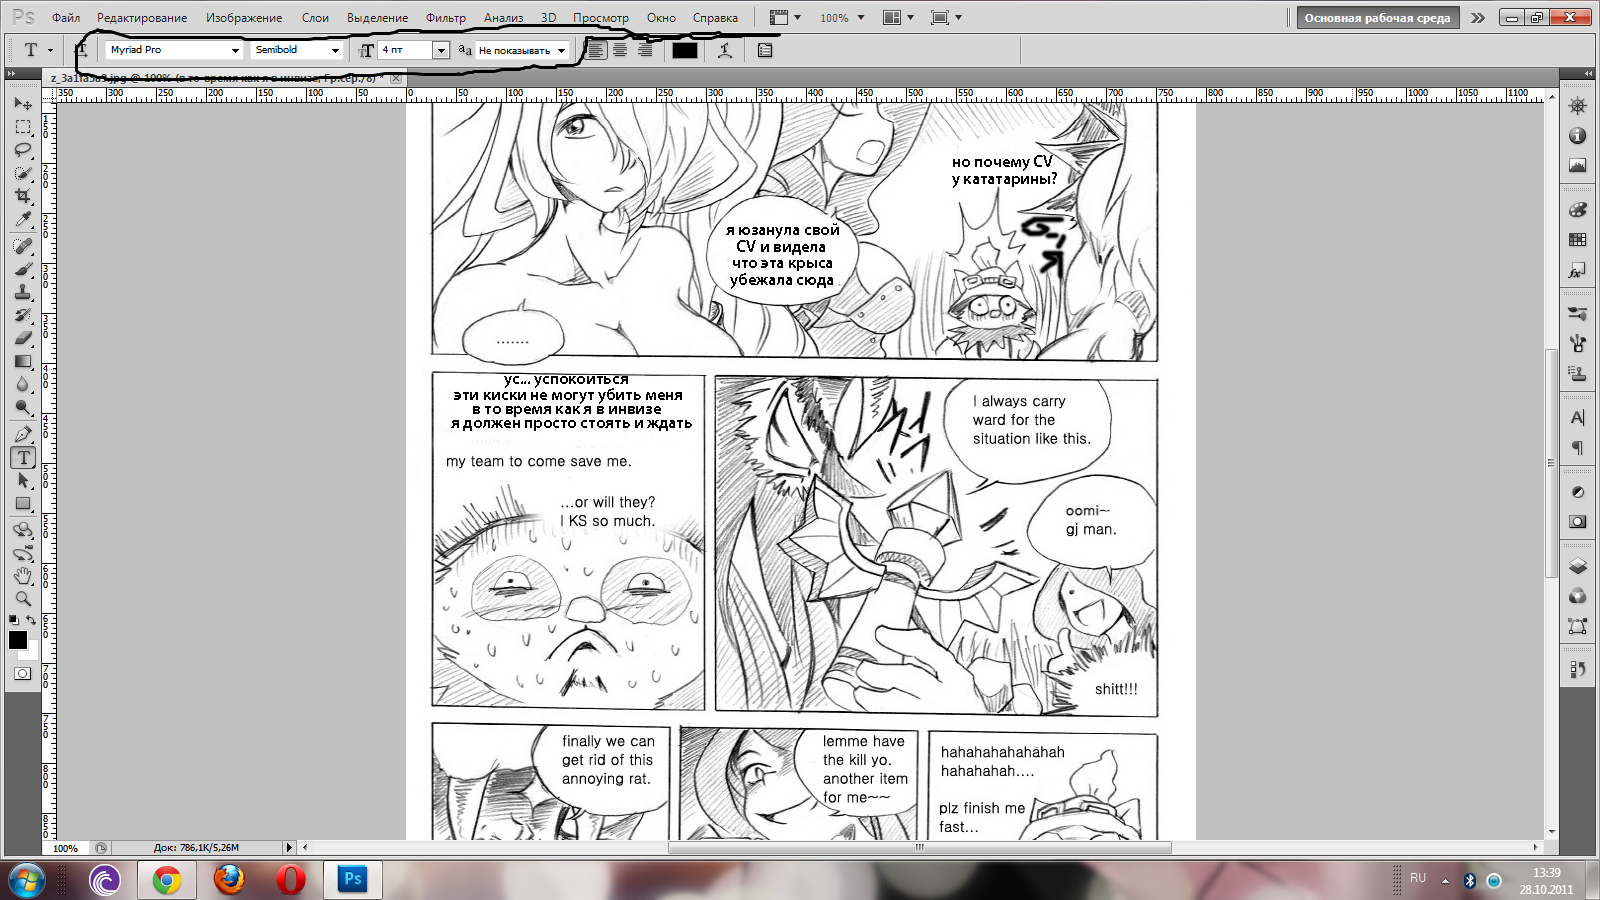The image size is (1600, 900).
Task: Toggle Quick Mask mode
Action: 22,674
